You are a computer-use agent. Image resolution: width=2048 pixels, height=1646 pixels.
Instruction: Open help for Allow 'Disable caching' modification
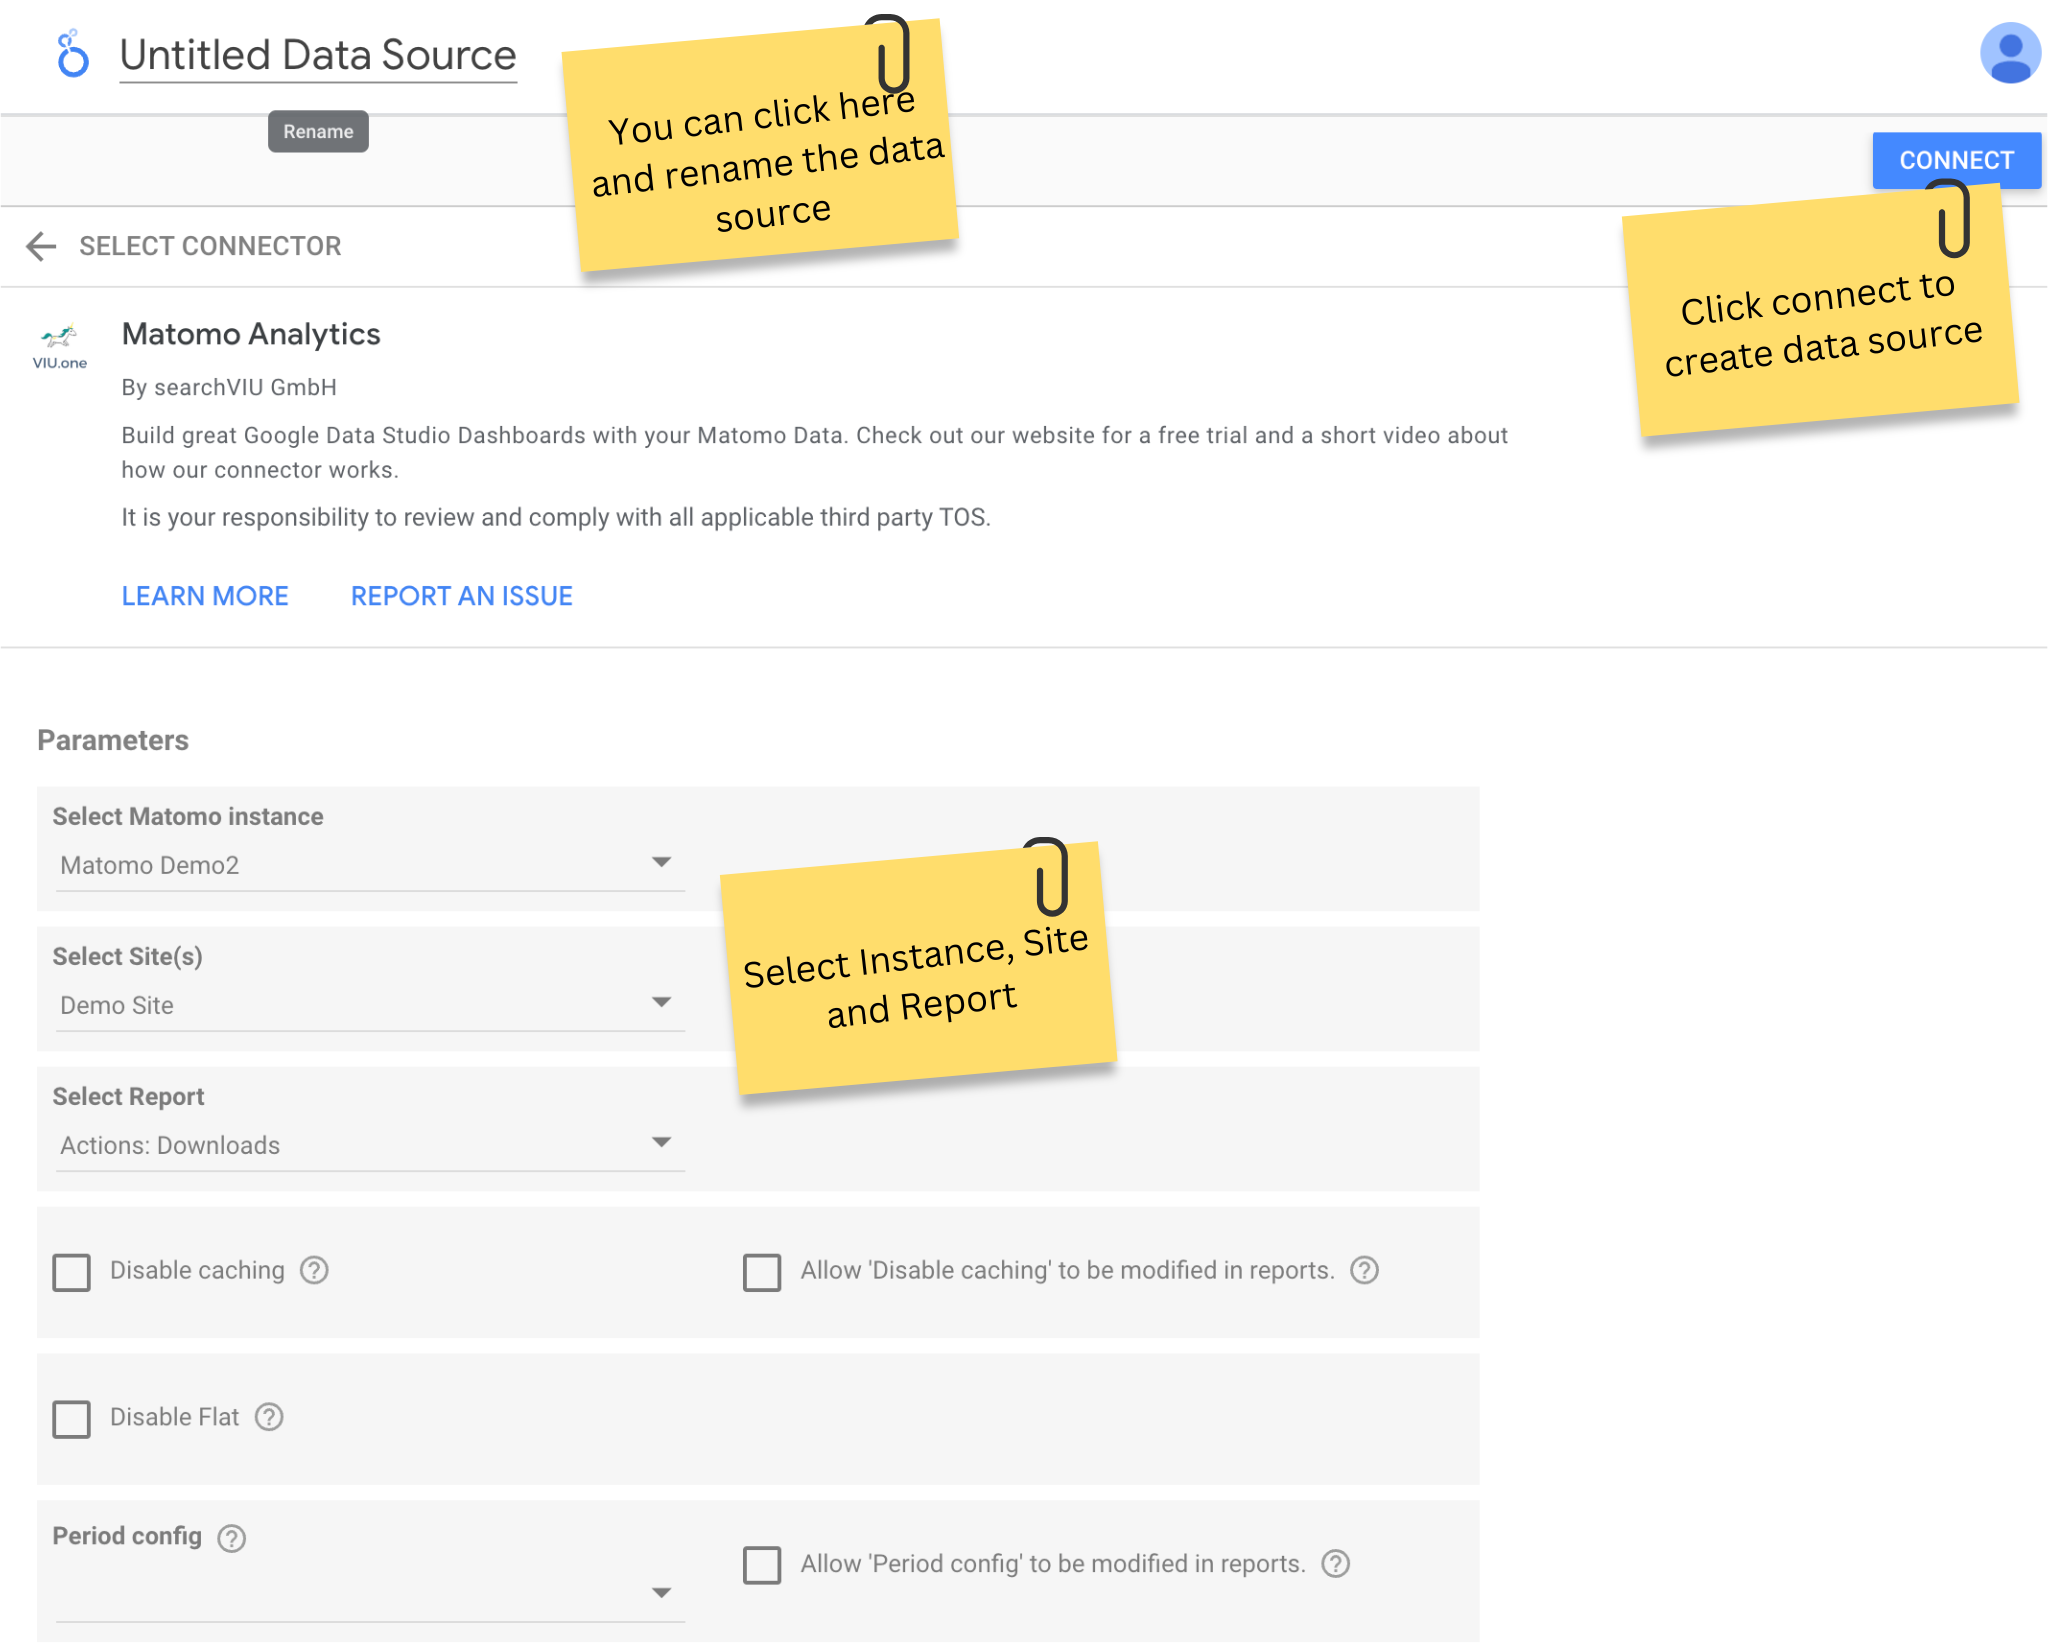click(x=1364, y=1270)
